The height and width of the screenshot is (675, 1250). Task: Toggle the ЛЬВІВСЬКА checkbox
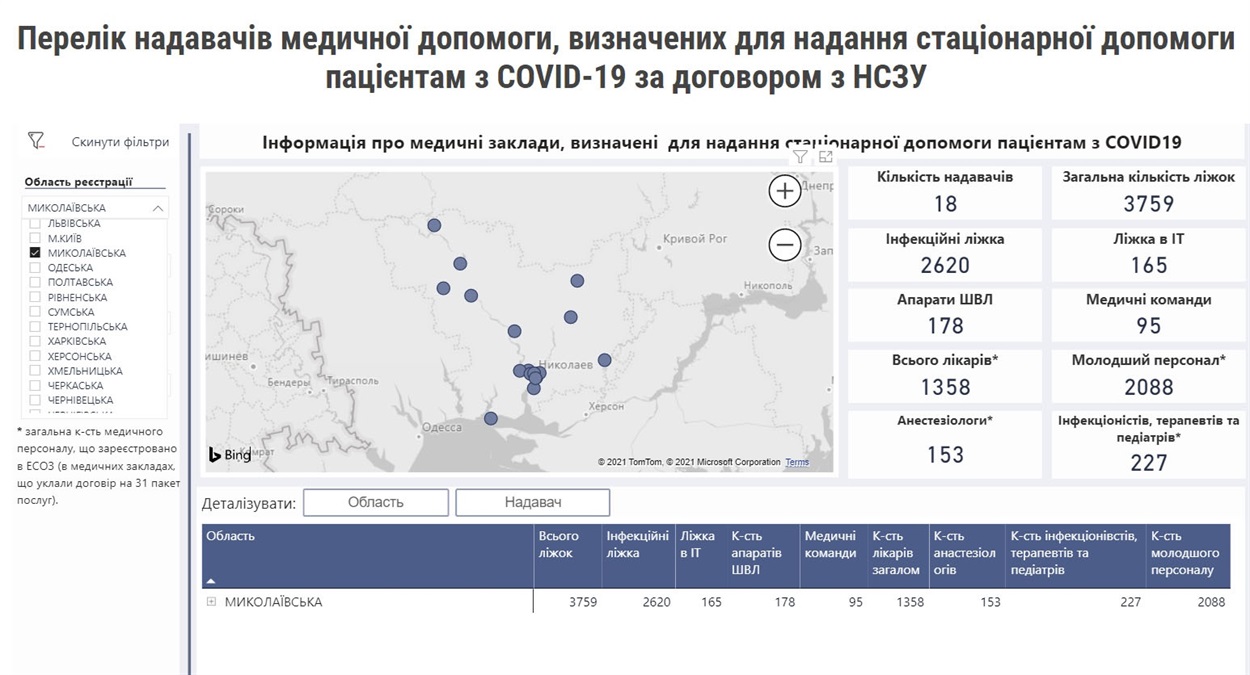(35, 223)
